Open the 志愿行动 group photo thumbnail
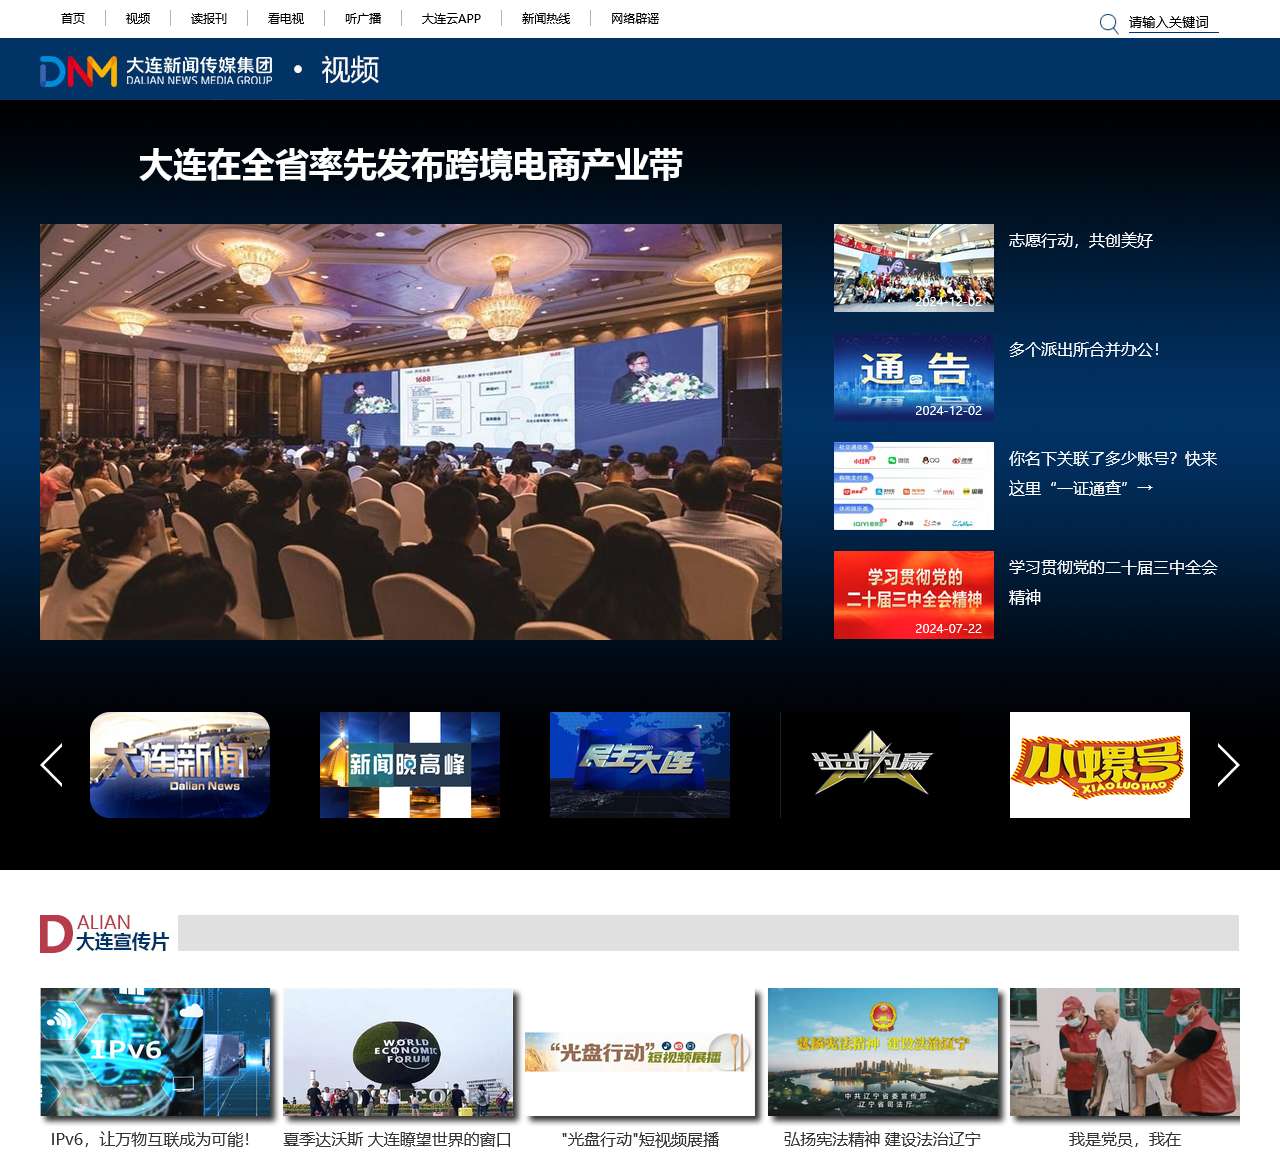The height and width of the screenshot is (1167, 1280). pos(914,268)
